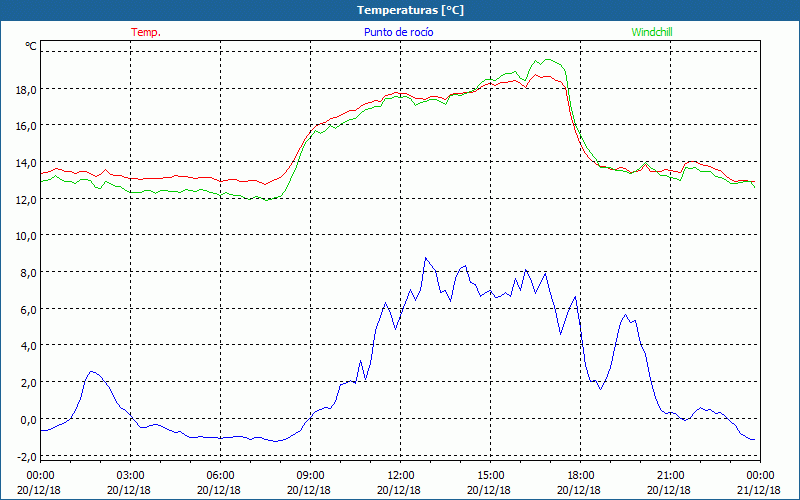Image resolution: width=800 pixels, height=500 pixels.
Task: Click the 18,0 y-axis value
Action: [x=26, y=89]
